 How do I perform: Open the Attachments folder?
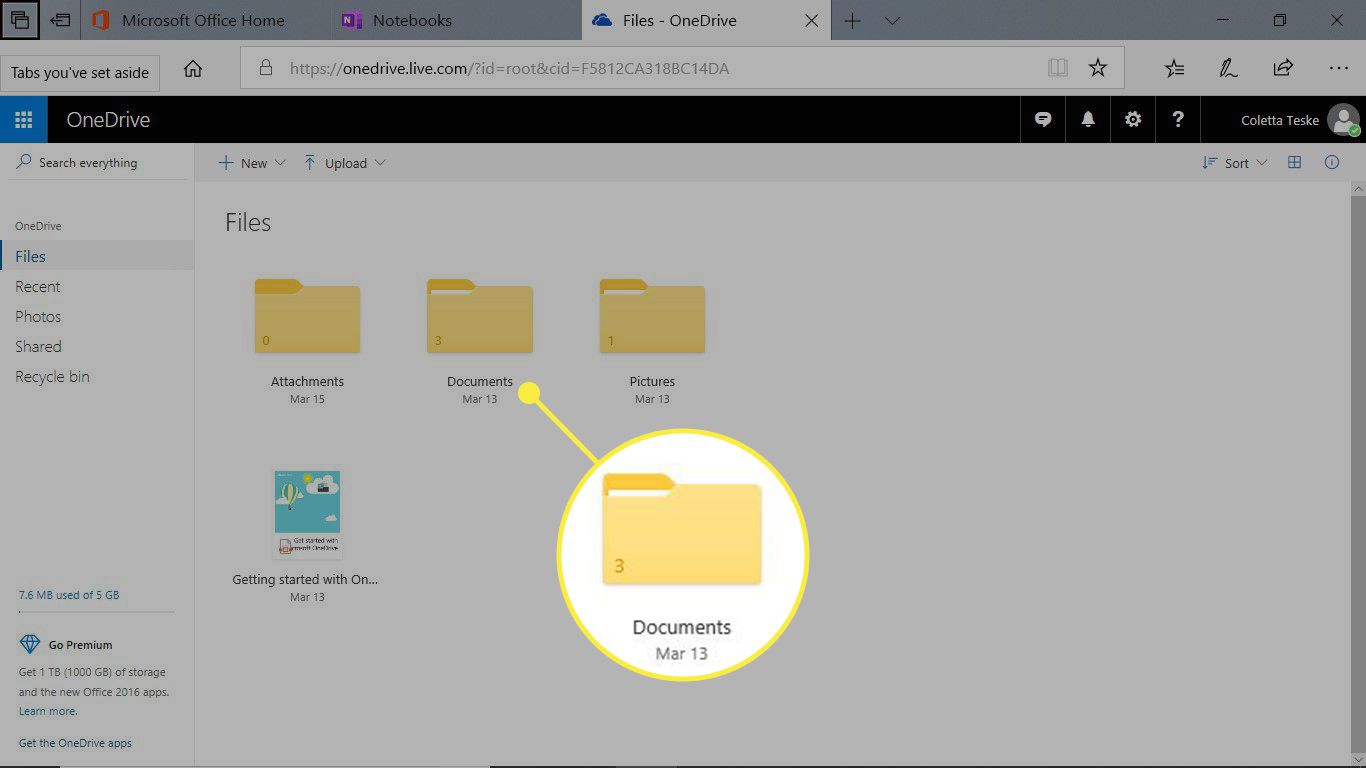307,316
